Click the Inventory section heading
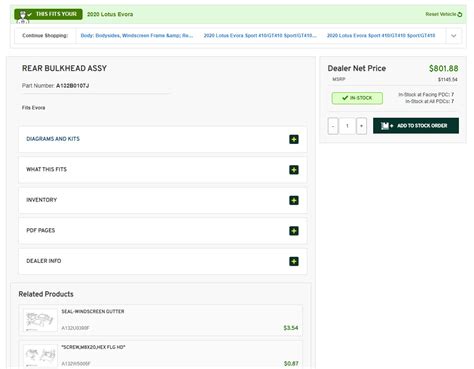Image resolution: width=474 pixels, height=369 pixels. click(42, 200)
